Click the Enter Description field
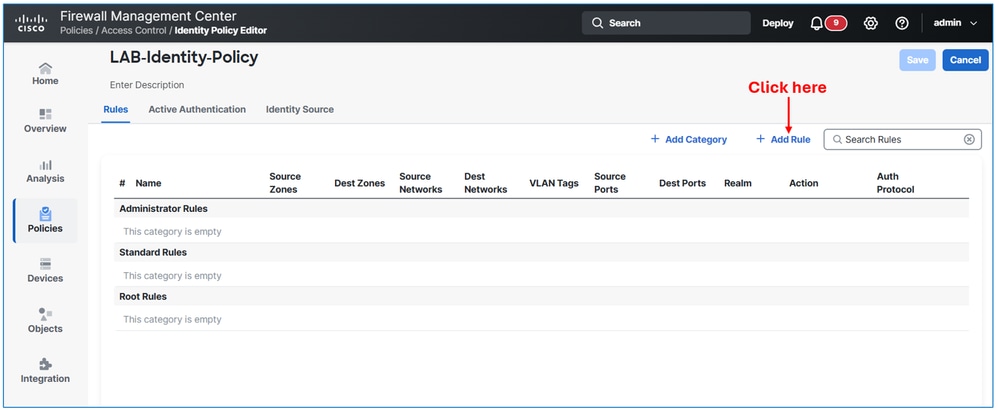The width and height of the screenshot is (999, 410). 147,85
